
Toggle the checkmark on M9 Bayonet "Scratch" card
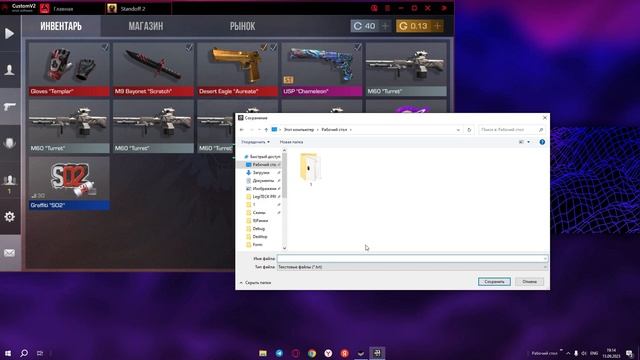click(189, 47)
